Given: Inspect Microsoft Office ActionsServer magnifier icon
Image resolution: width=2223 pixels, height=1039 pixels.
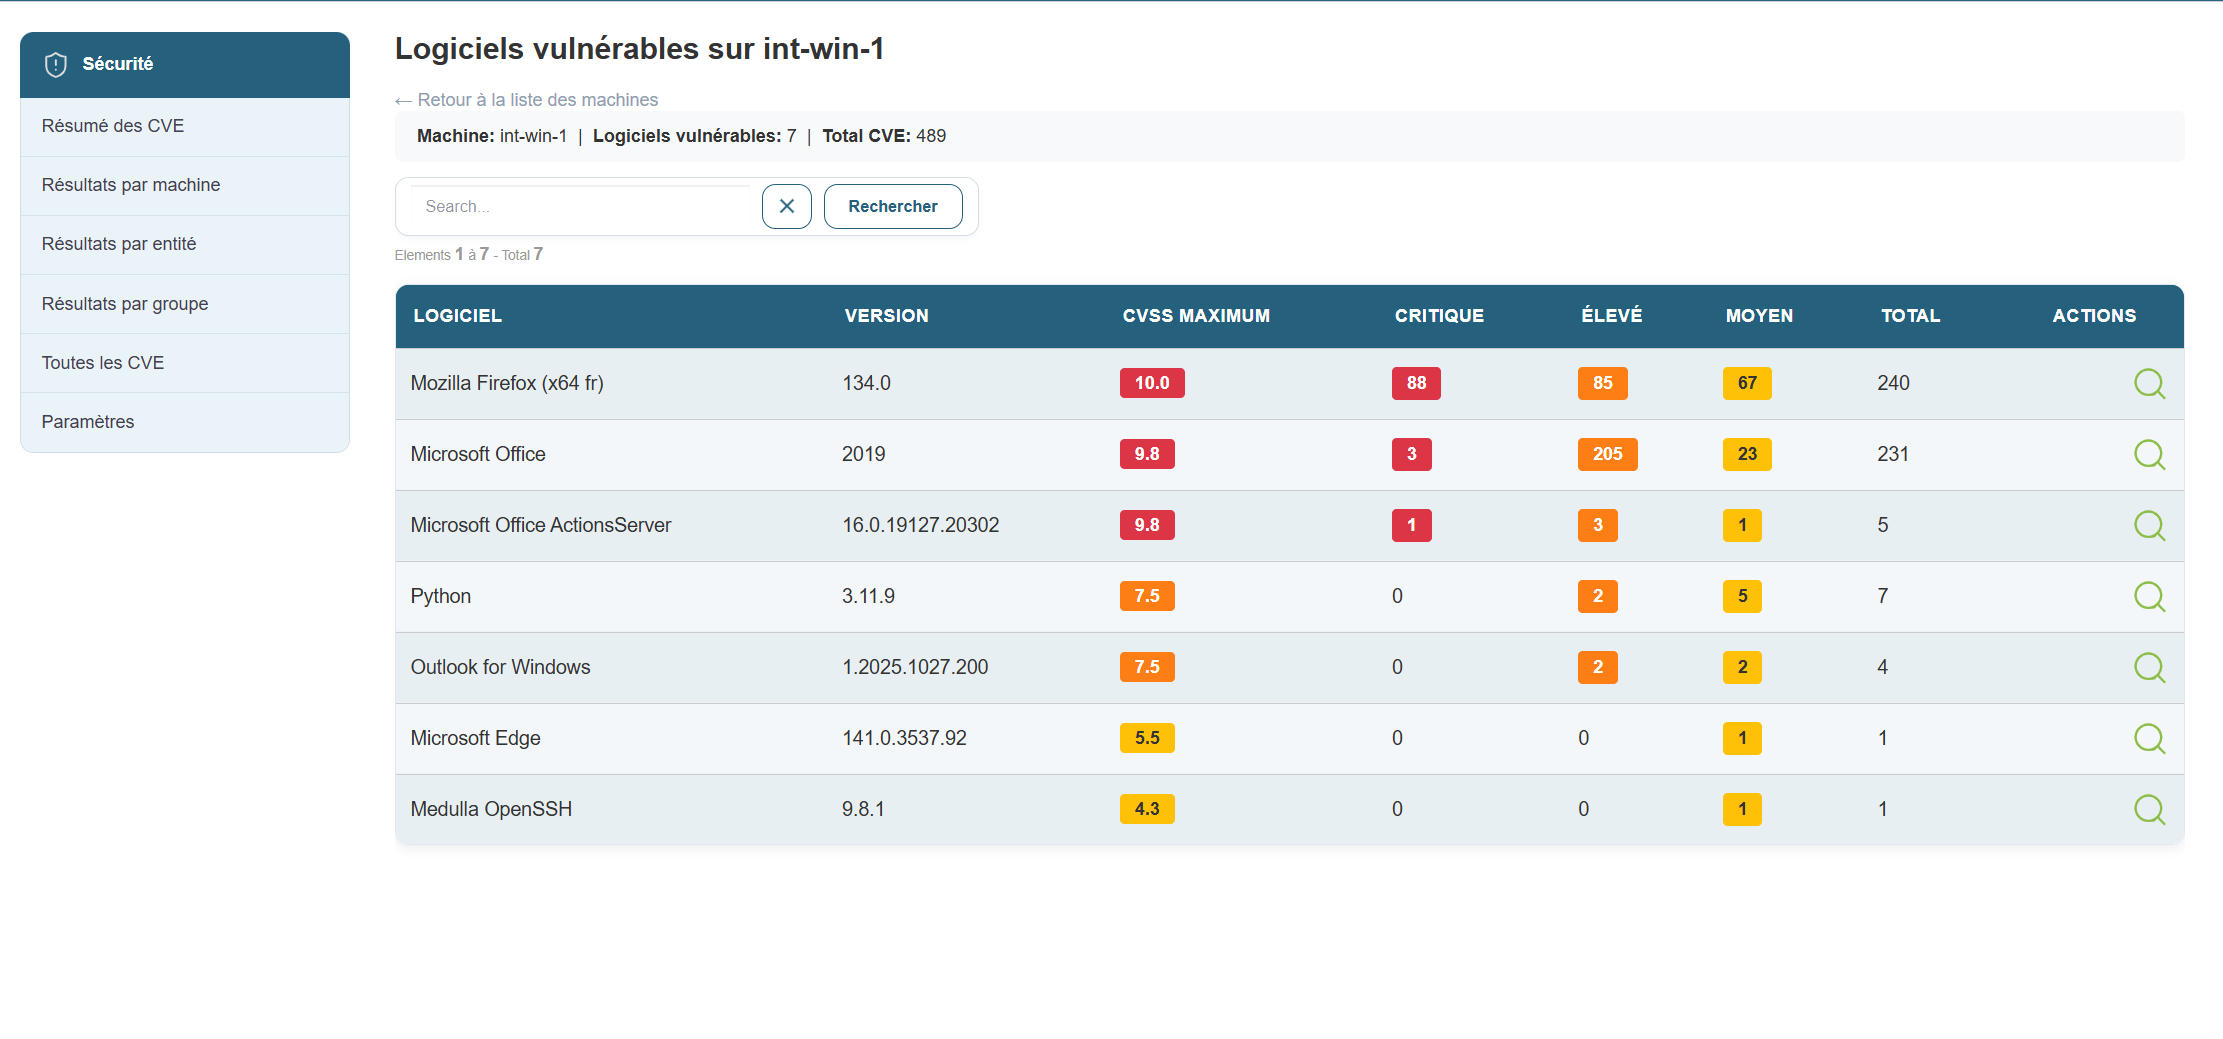Looking at the screenshot, I should tap(2149, 525).
